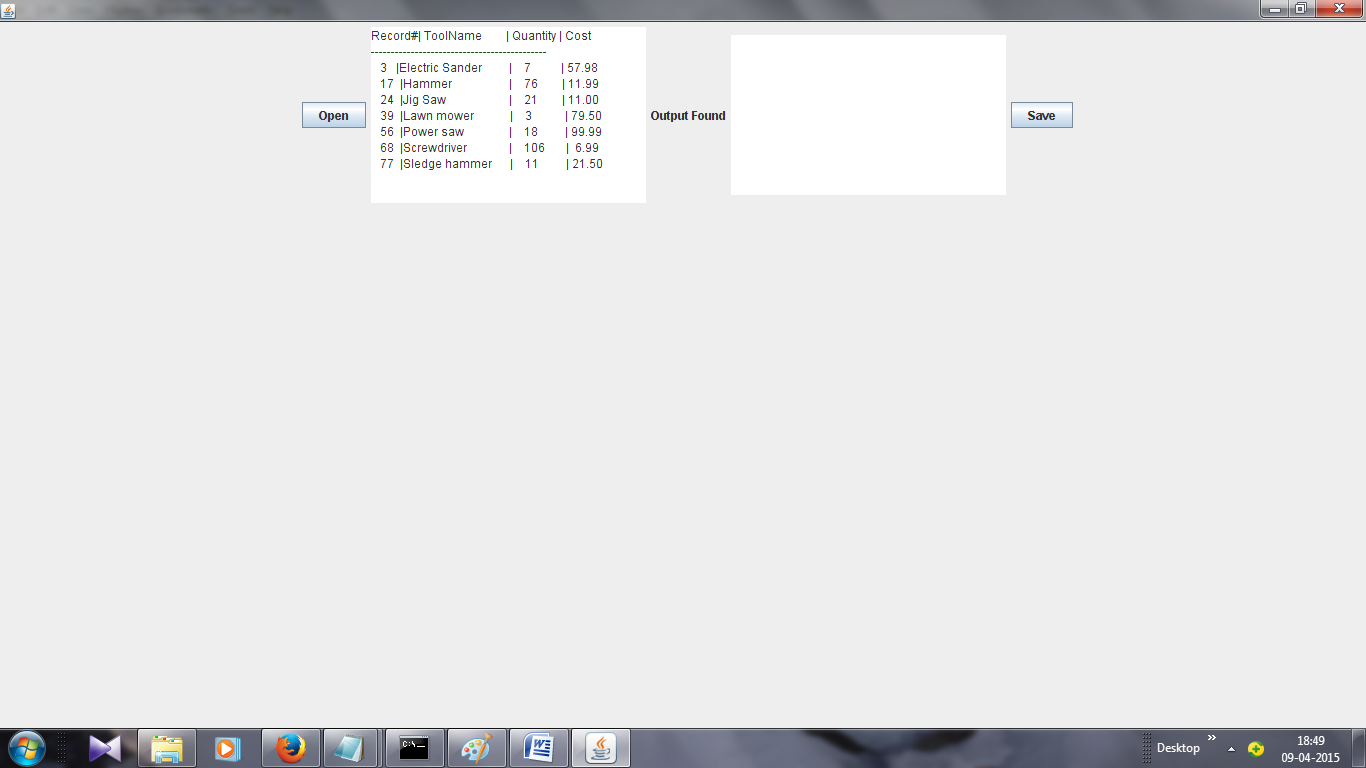The width and height of the screenshot is (1366, 768).
Task: Launch Visual Studio from the taskbar
Action: point(105,748)
